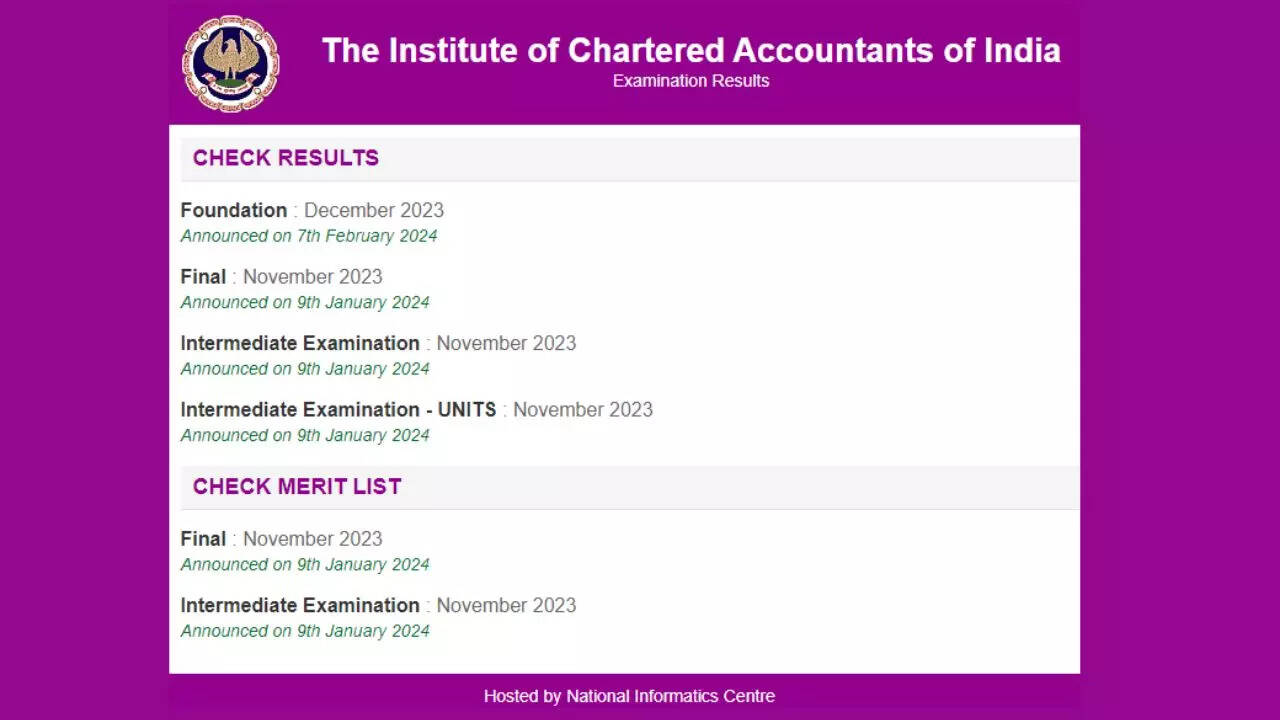
Task: Click November 2023 beside Intermediate Examination - UNITS
Action: click(x=583, y=409)
